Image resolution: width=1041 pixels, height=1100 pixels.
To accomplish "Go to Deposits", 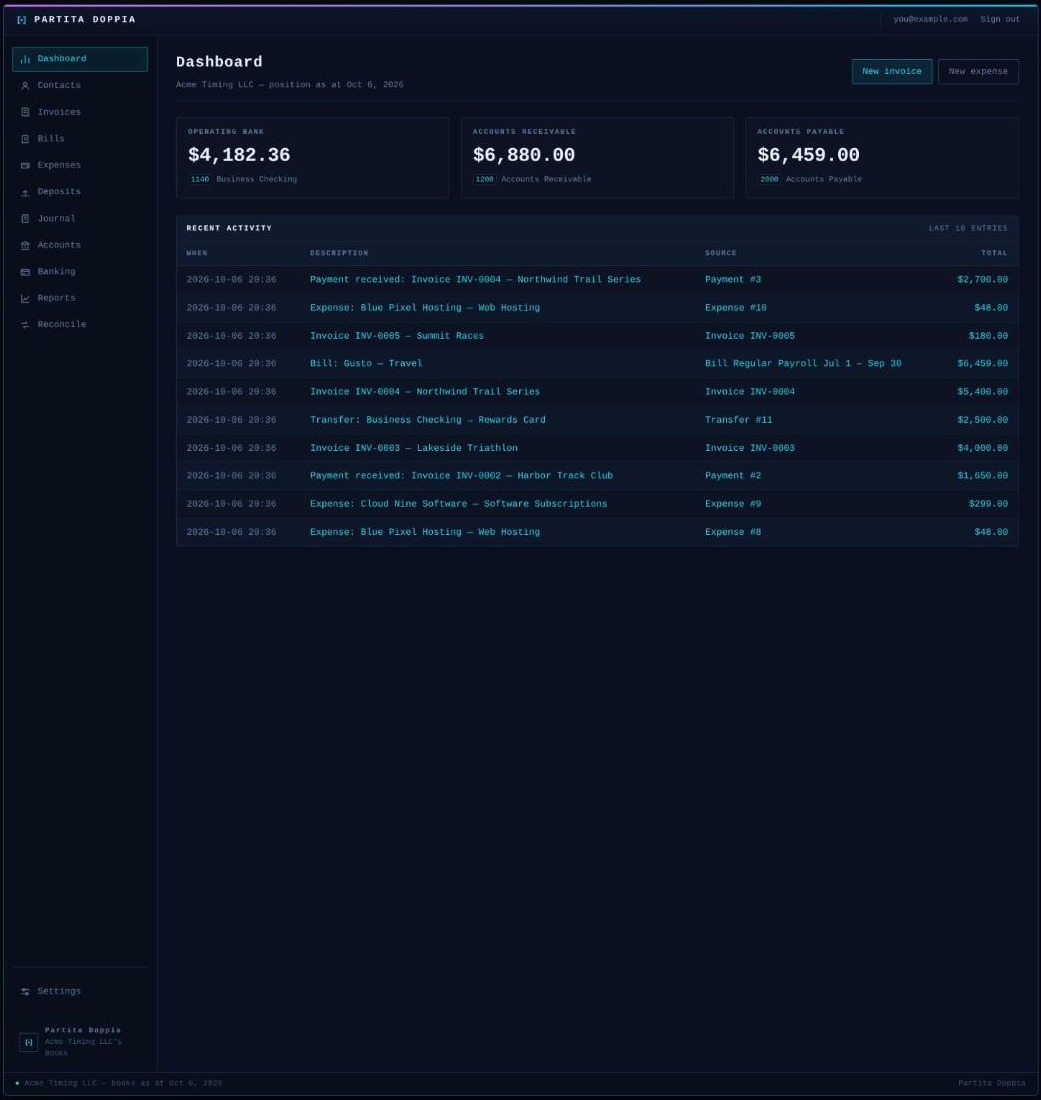I will tap(80, 192).
